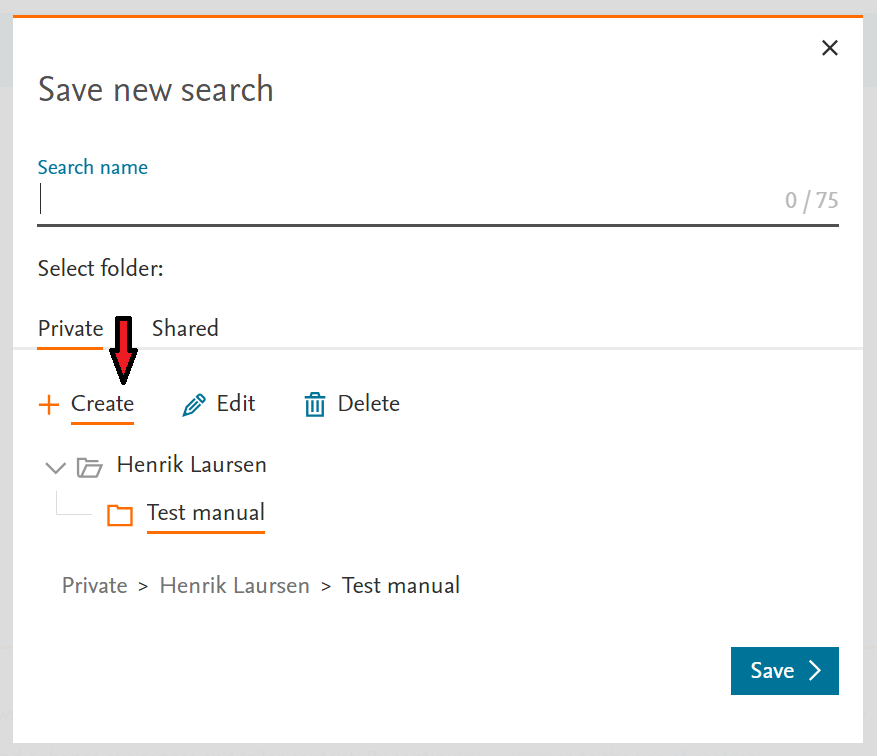Click Test manual in the breadcrumb path
The width and height of the screenshot is (877, 756).
pyautogui.click(x=401, y=585)
